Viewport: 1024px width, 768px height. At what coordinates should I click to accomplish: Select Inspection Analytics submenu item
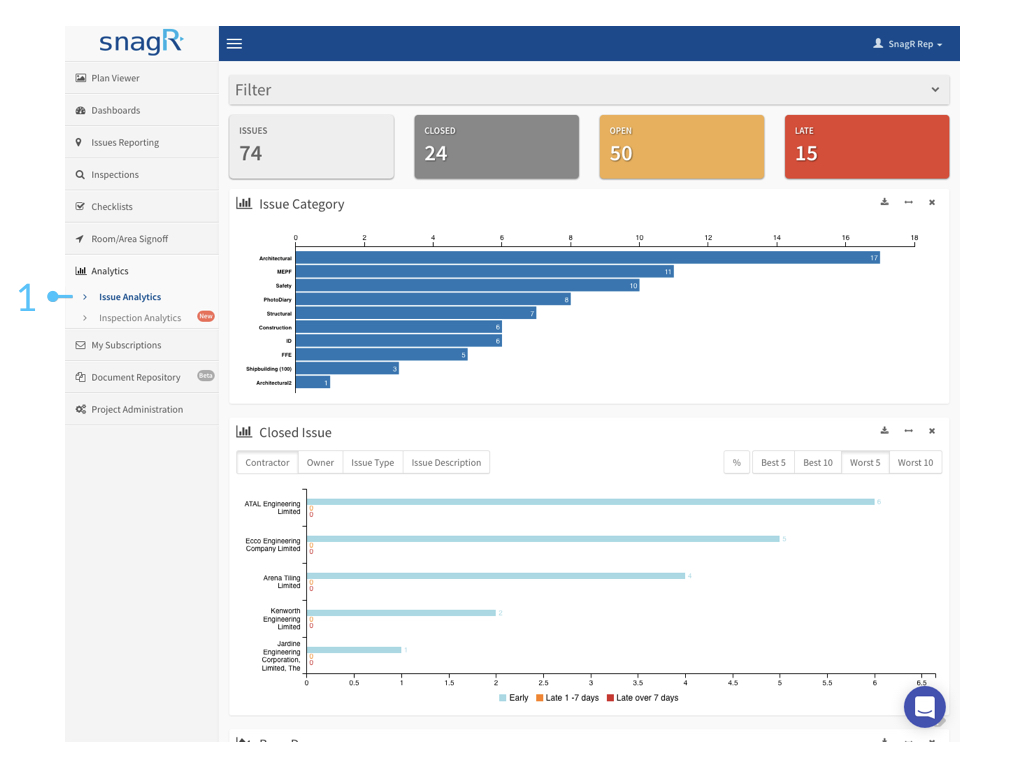tap(140, 317)
